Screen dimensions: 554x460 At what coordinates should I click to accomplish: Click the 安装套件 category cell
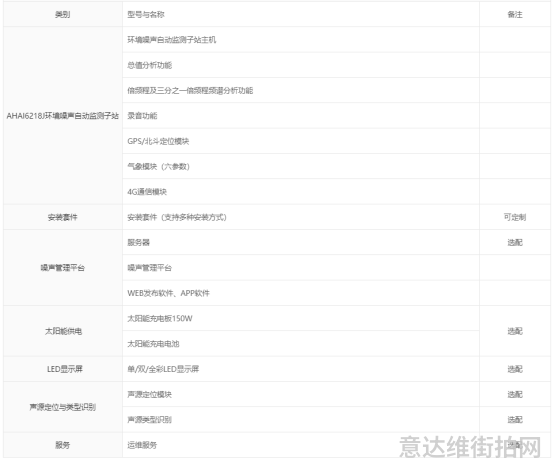click(x=63, y=217)
